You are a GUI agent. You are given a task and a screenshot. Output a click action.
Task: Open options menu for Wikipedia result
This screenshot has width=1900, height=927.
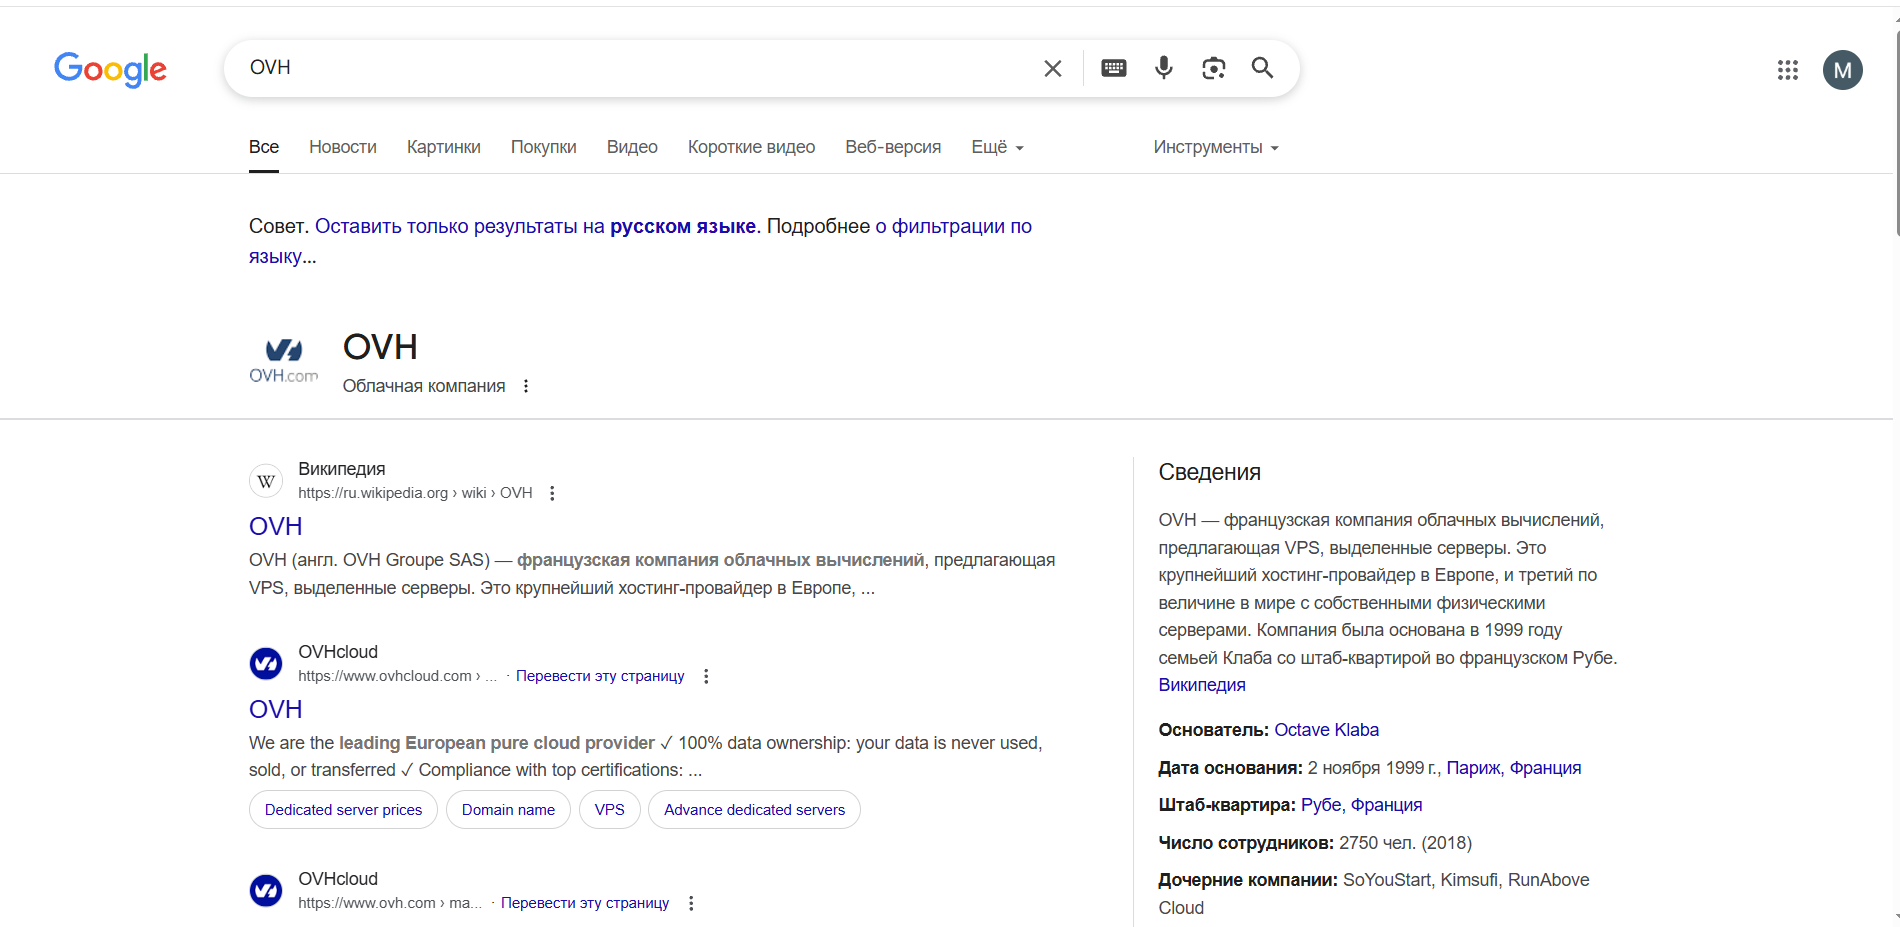[552, 493]
